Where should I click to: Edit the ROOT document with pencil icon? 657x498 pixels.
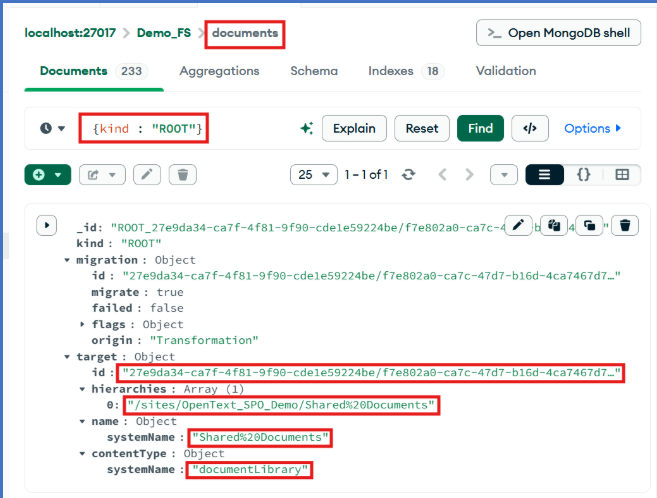(518, 225)
